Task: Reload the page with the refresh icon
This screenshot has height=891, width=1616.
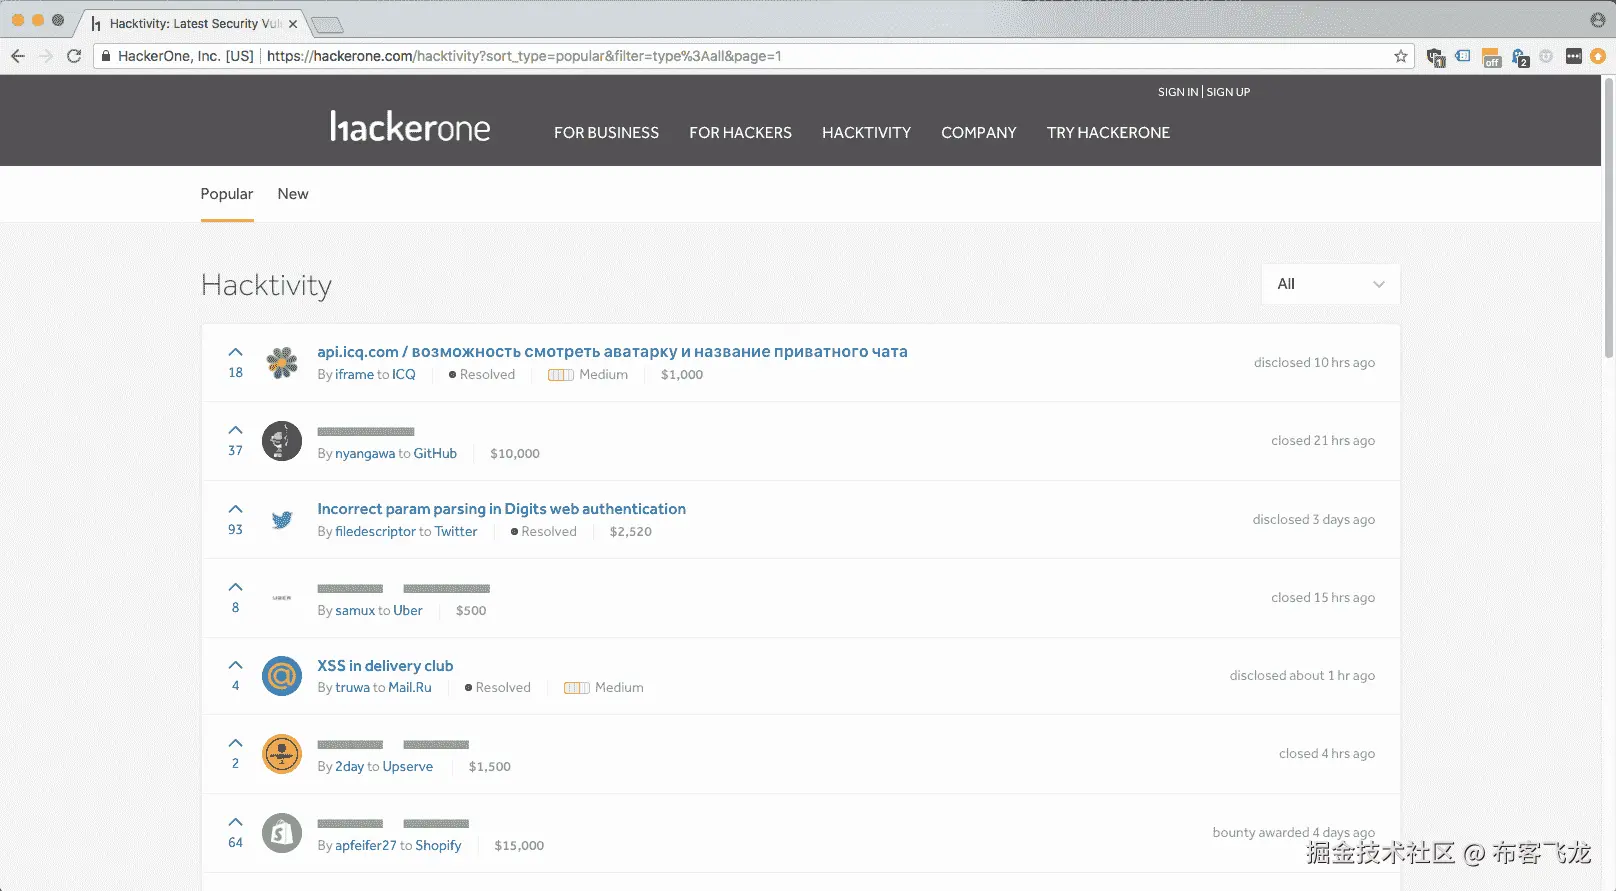Action: click(74, 56)
